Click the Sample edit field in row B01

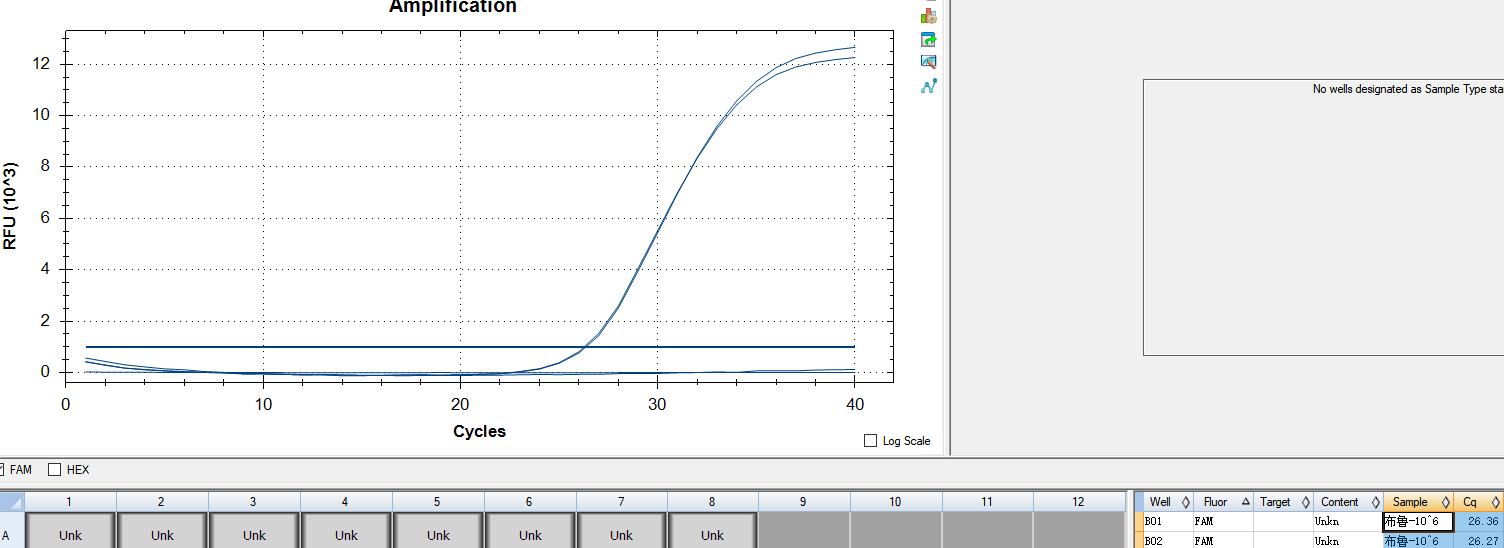pos(1418,521)
